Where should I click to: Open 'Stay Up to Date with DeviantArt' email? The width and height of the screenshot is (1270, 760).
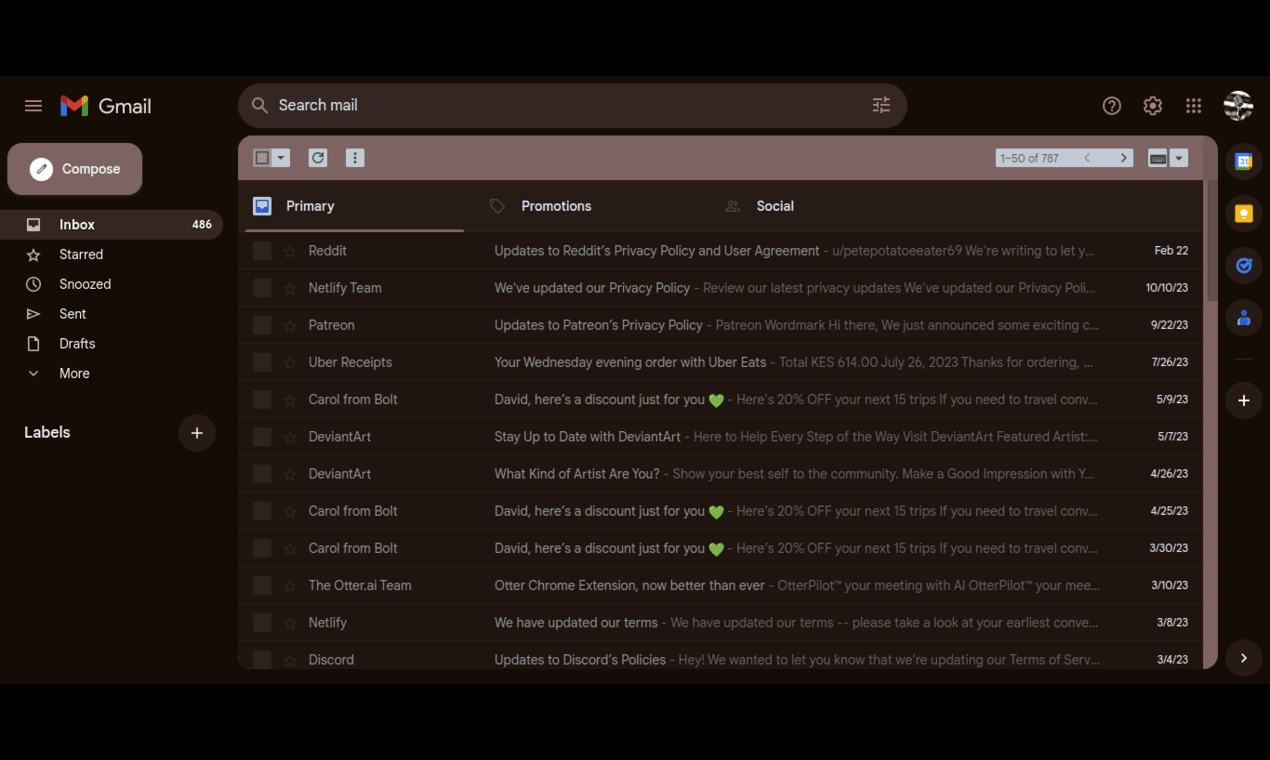tap(720, 437)
